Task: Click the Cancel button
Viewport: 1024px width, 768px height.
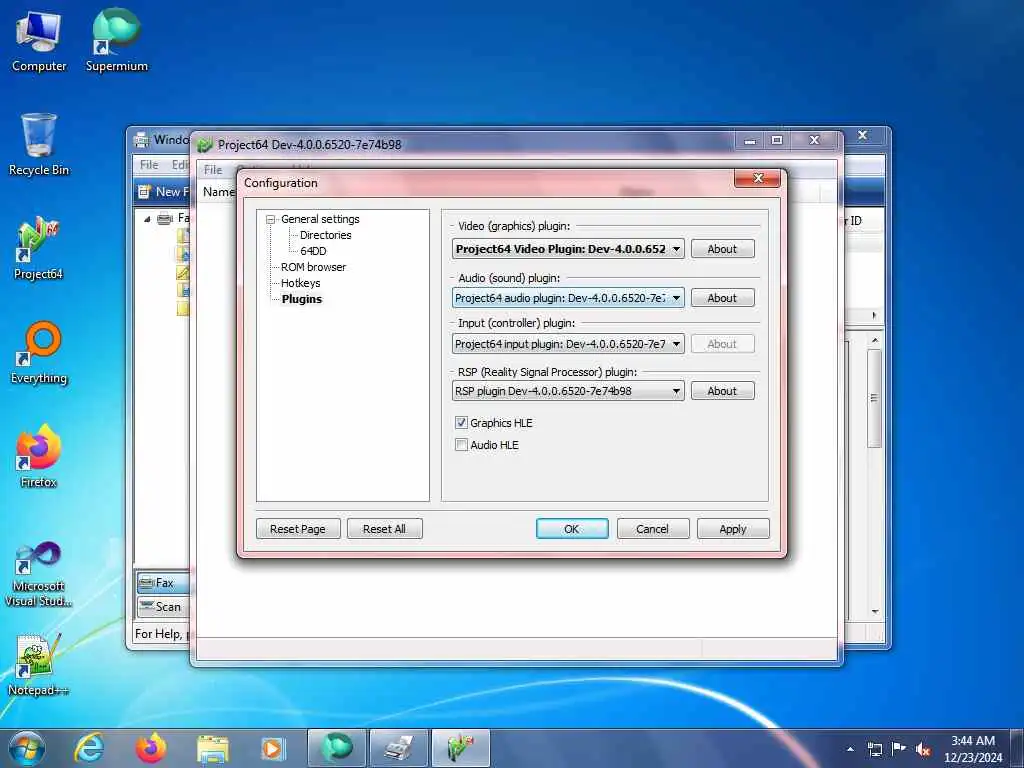Action: pyautogui.click(x=652, y=529)
